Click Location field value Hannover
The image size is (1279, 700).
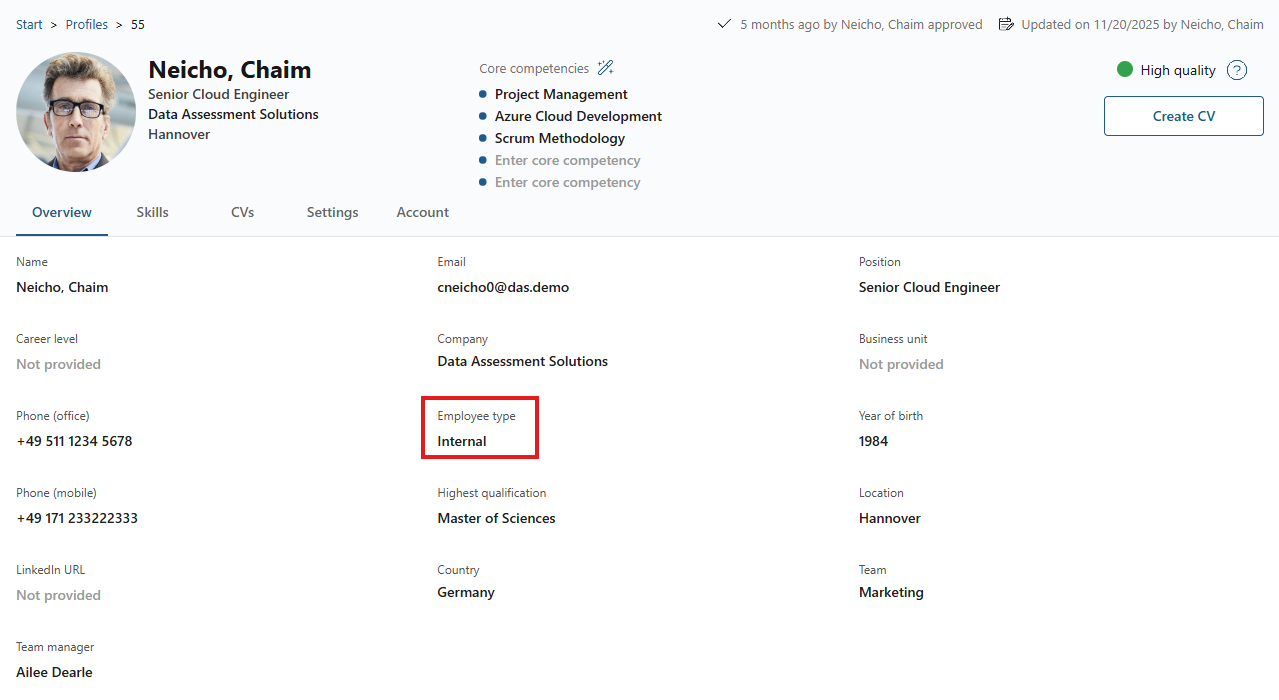click(x=890, y=518)
